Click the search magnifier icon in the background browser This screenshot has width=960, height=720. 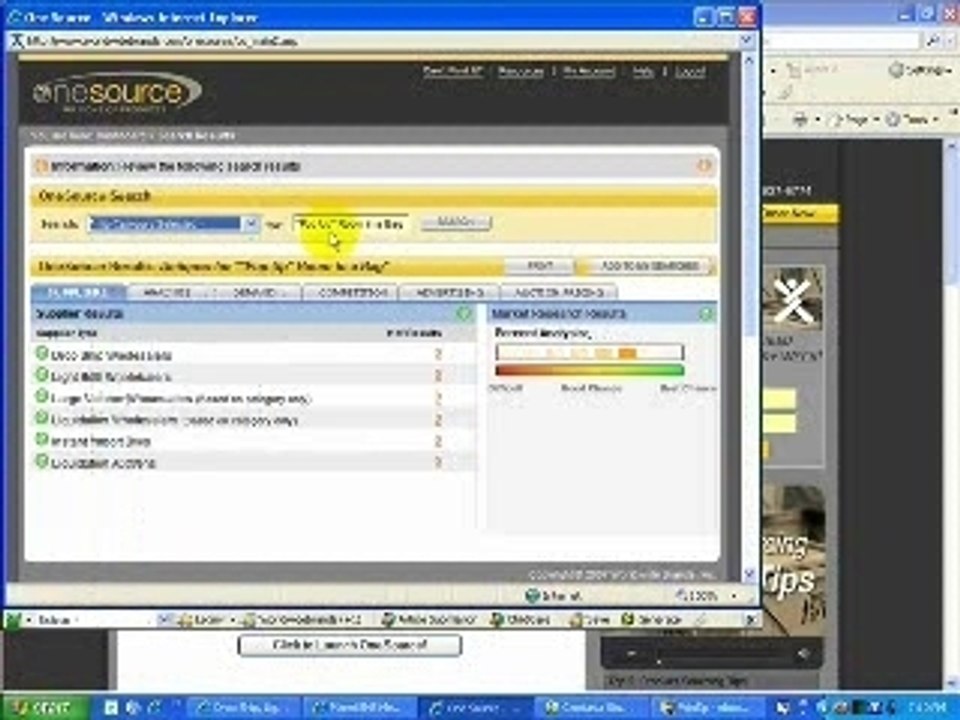(932, 41)
